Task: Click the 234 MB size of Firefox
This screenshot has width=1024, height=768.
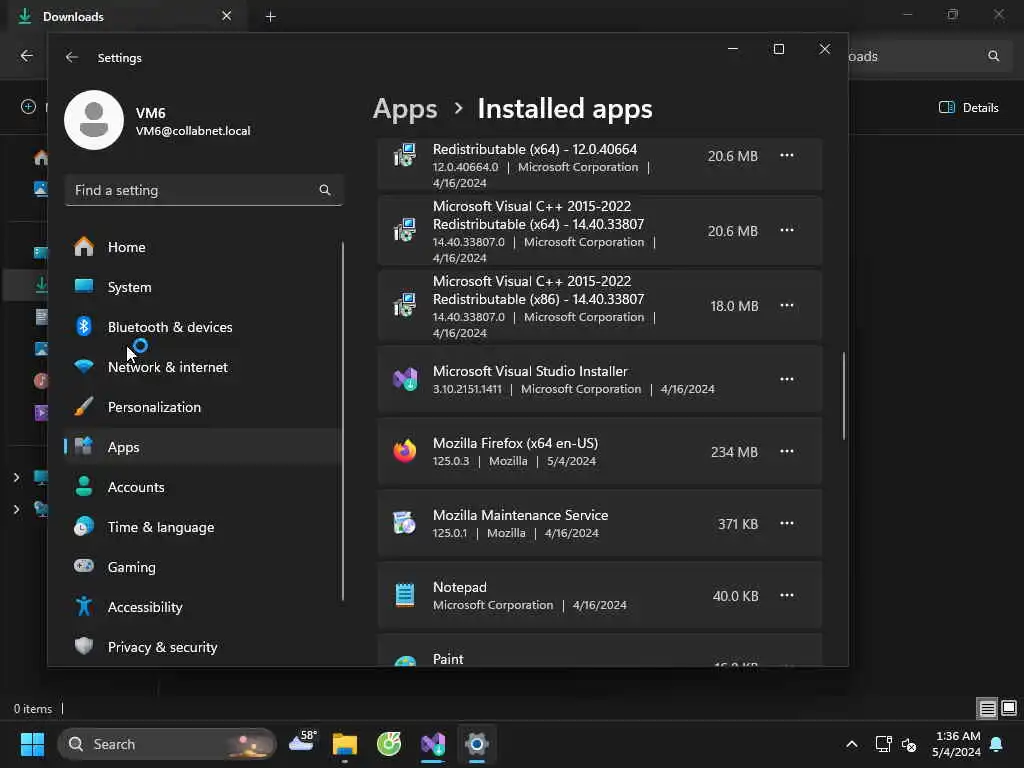Action: click(x=734, y=452)
